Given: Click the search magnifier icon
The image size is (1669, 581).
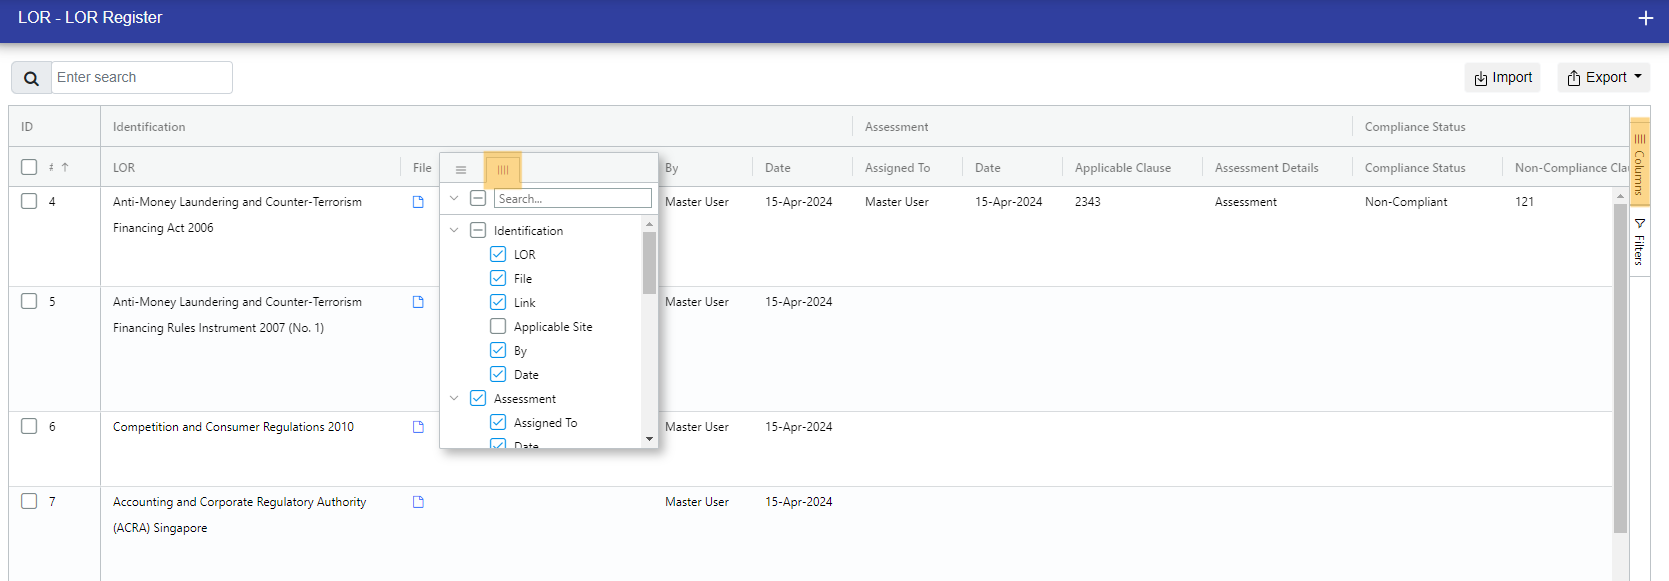Looking at the screenshot, I should pos(31,78).
